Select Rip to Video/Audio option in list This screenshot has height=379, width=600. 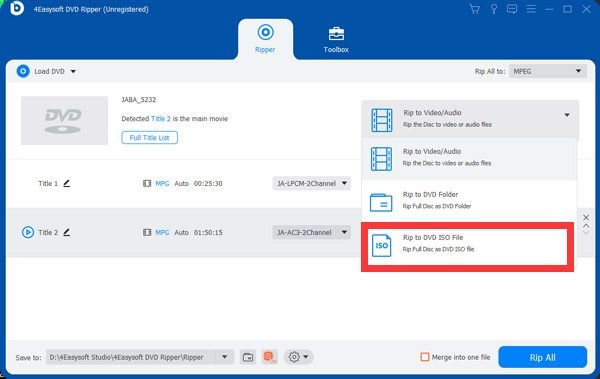coord(469,158)
